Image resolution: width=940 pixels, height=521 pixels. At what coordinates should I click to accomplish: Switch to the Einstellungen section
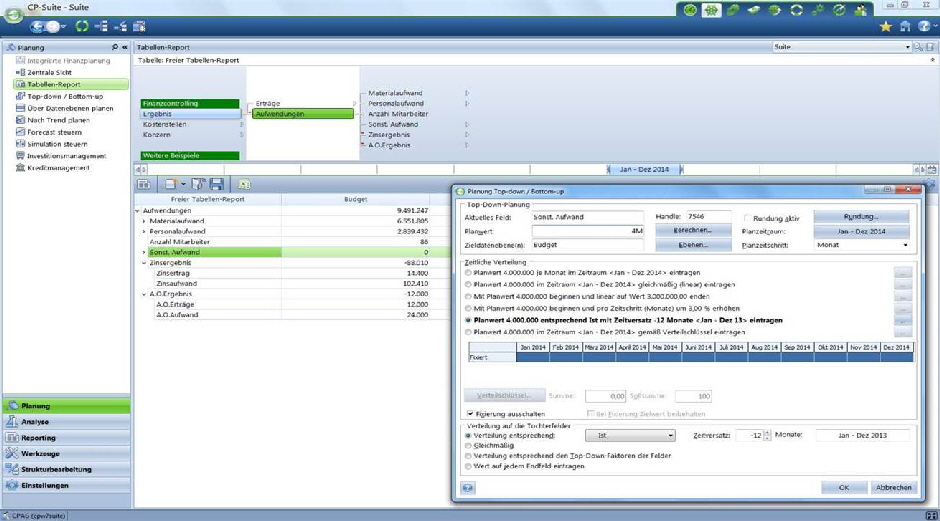[x=67, y=485]
